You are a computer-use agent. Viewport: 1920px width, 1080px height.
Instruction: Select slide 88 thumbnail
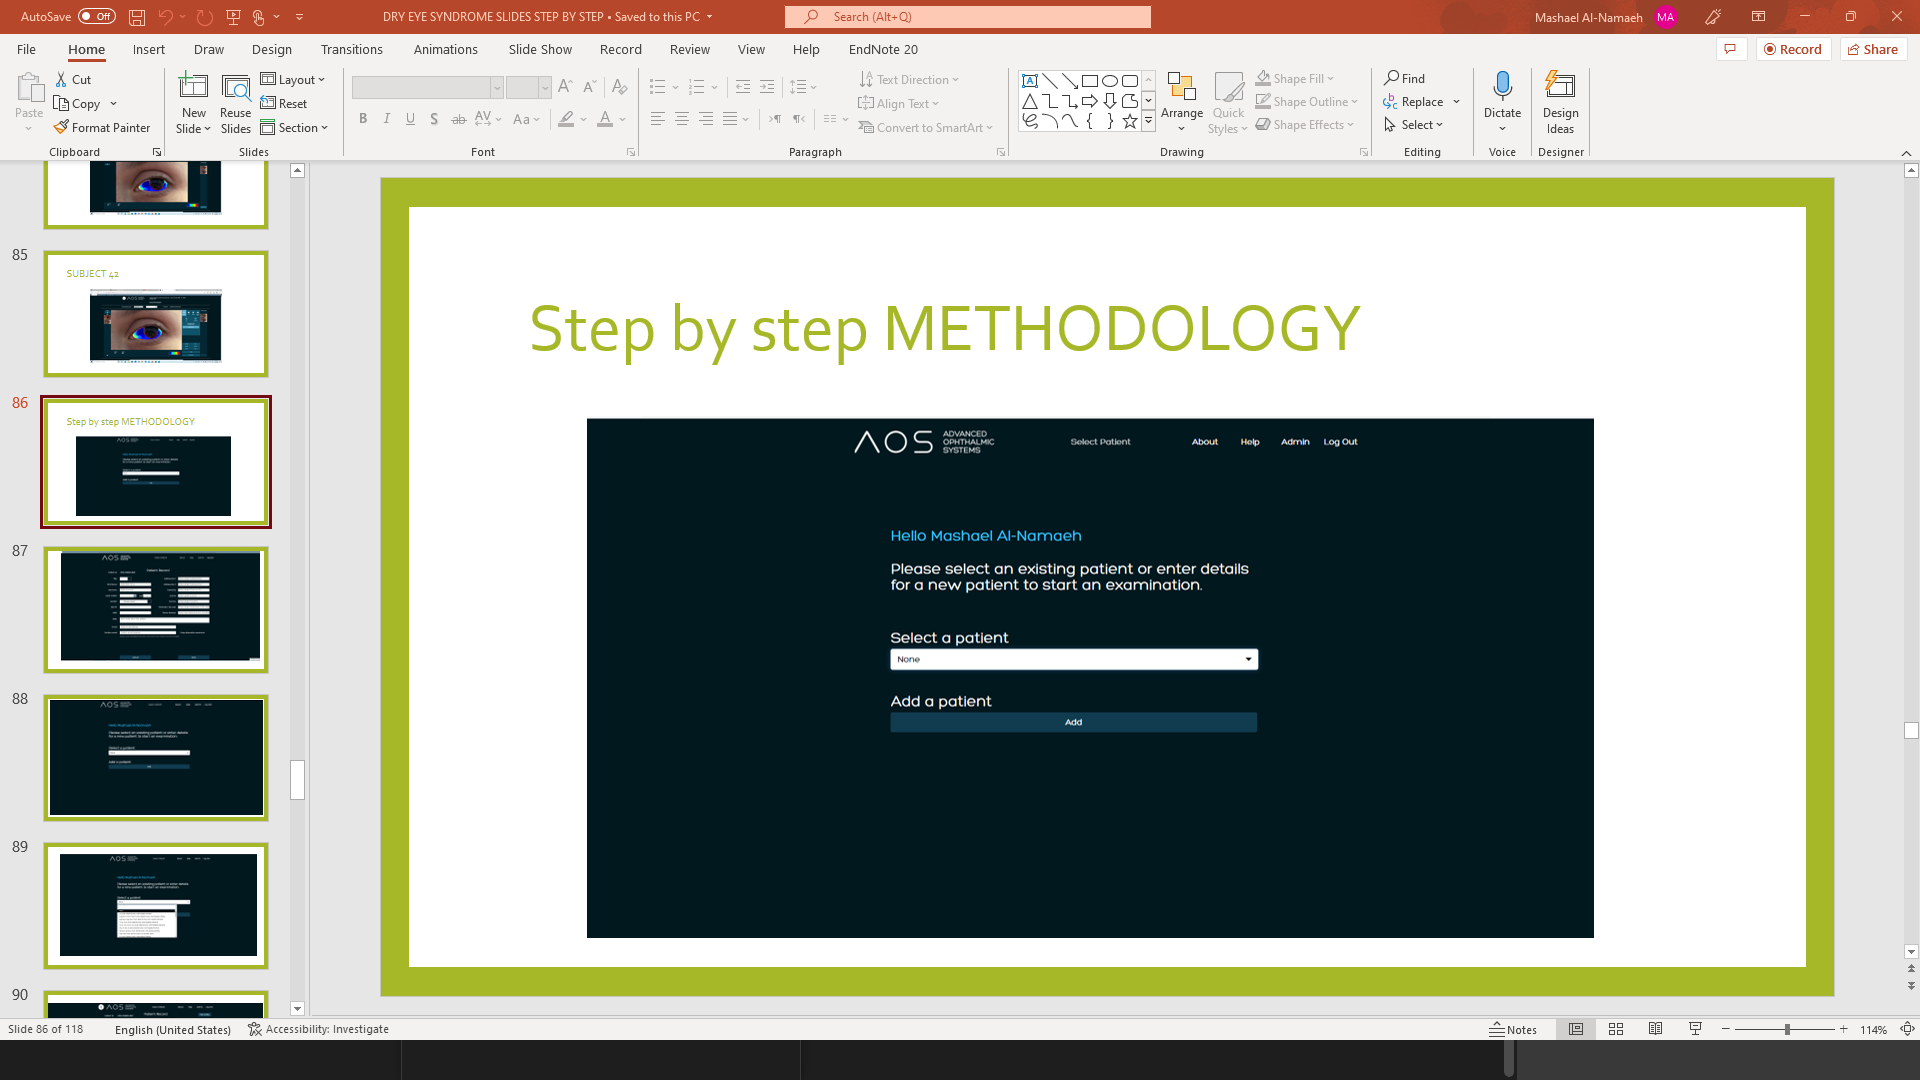click(156, 757)
